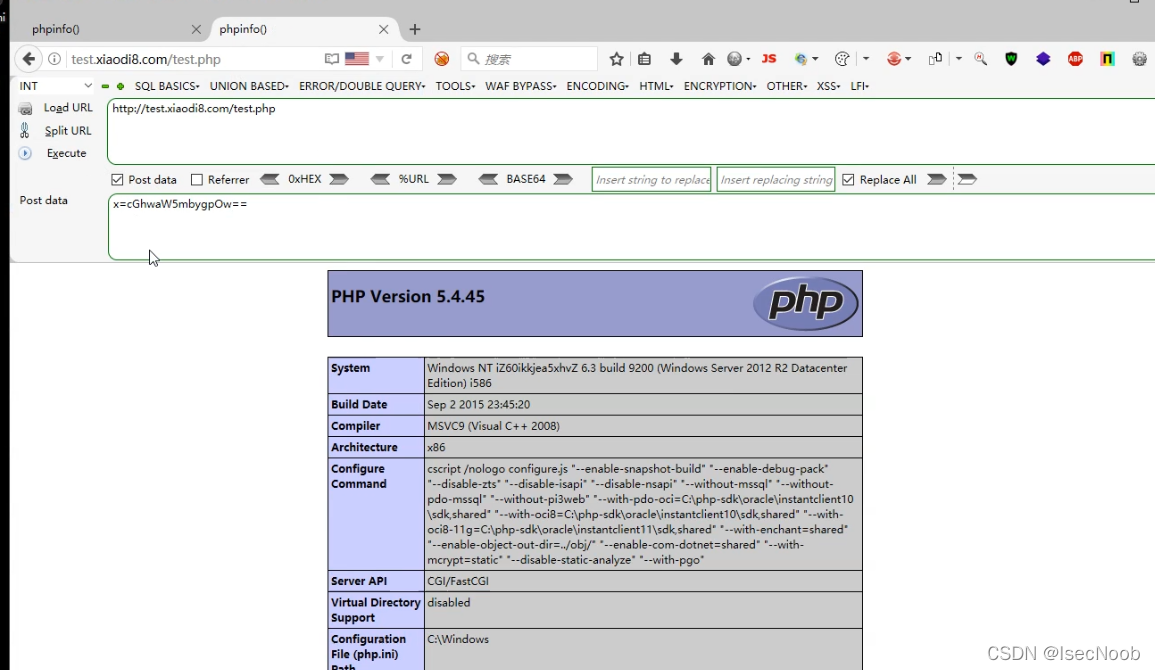This screenshot has width=1155, height=670.
Task: Focus the Insert string to replace field
Action: tap(652, 180)
